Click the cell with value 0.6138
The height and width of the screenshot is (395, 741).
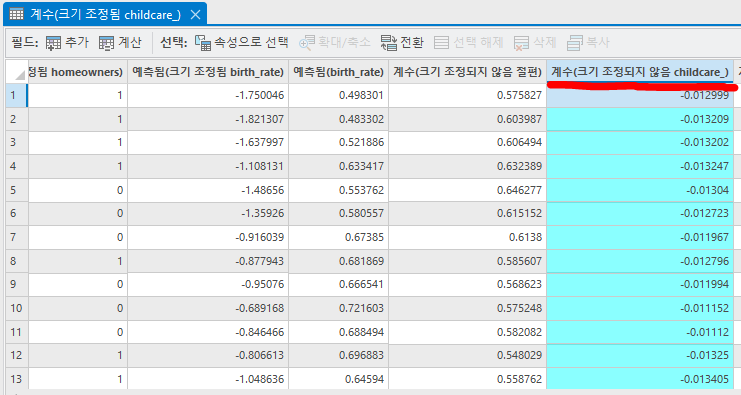[467, 237]
